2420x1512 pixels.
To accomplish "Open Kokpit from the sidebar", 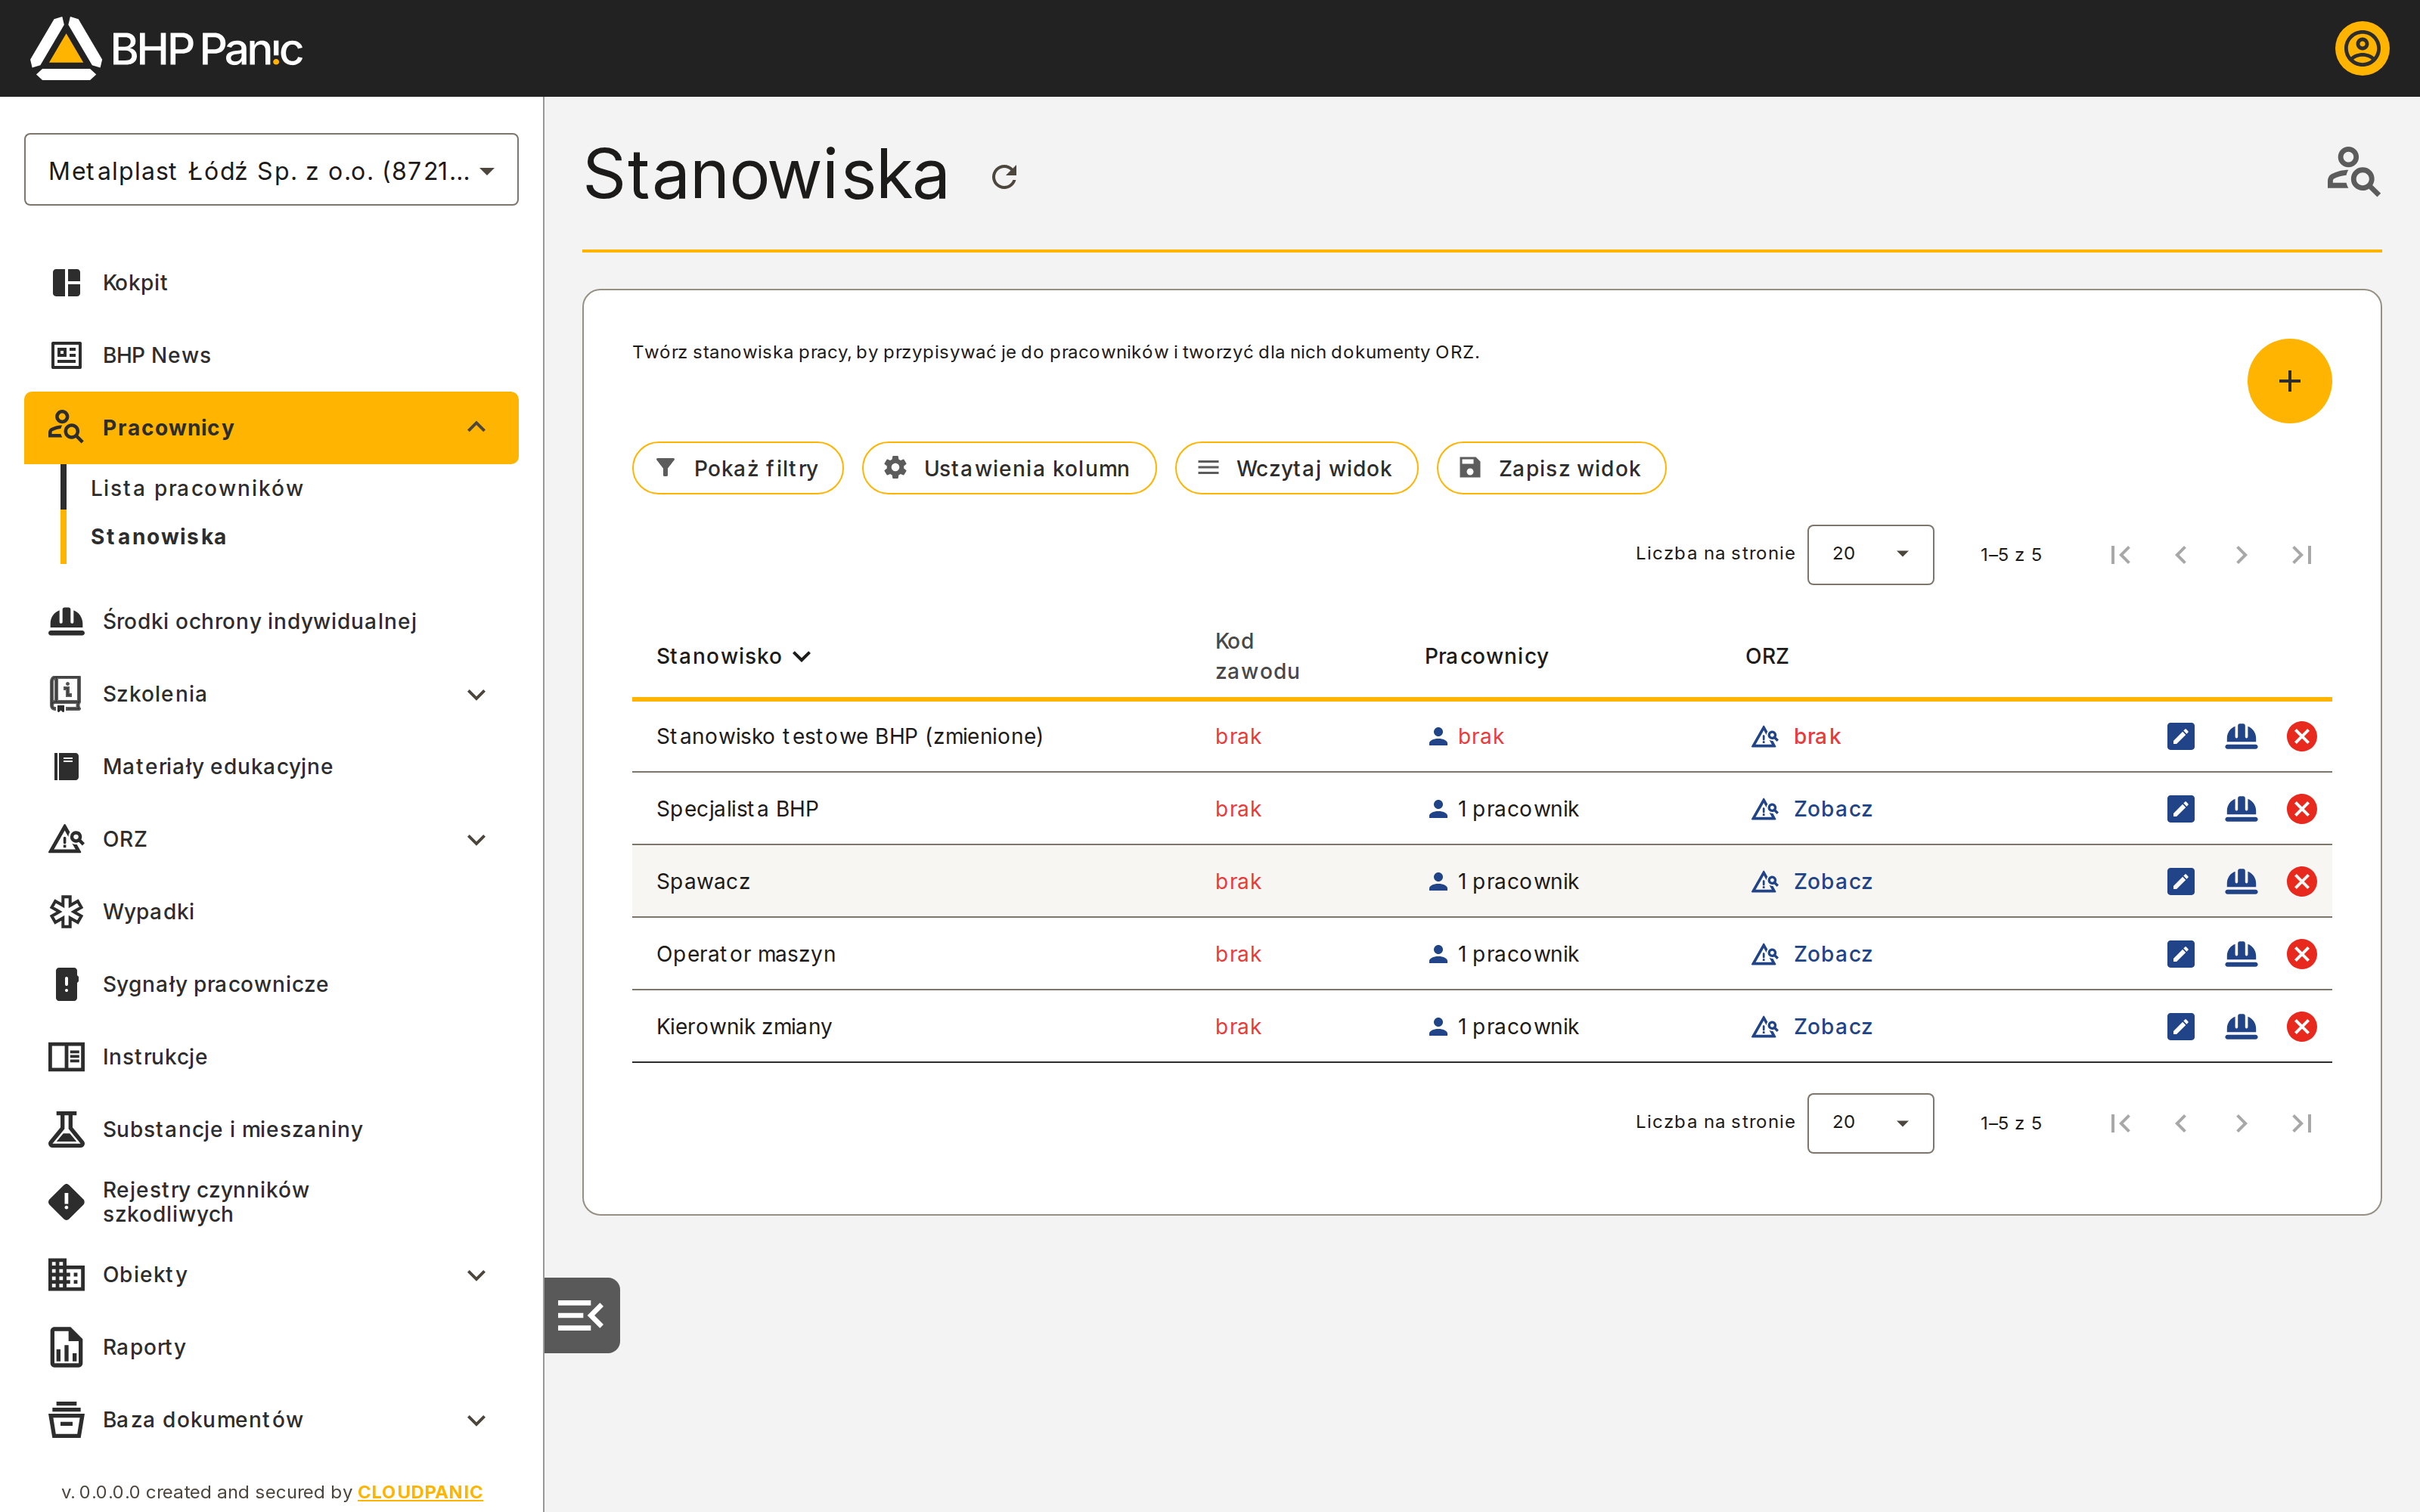I will pyautogui.click(x=271, y=283).
